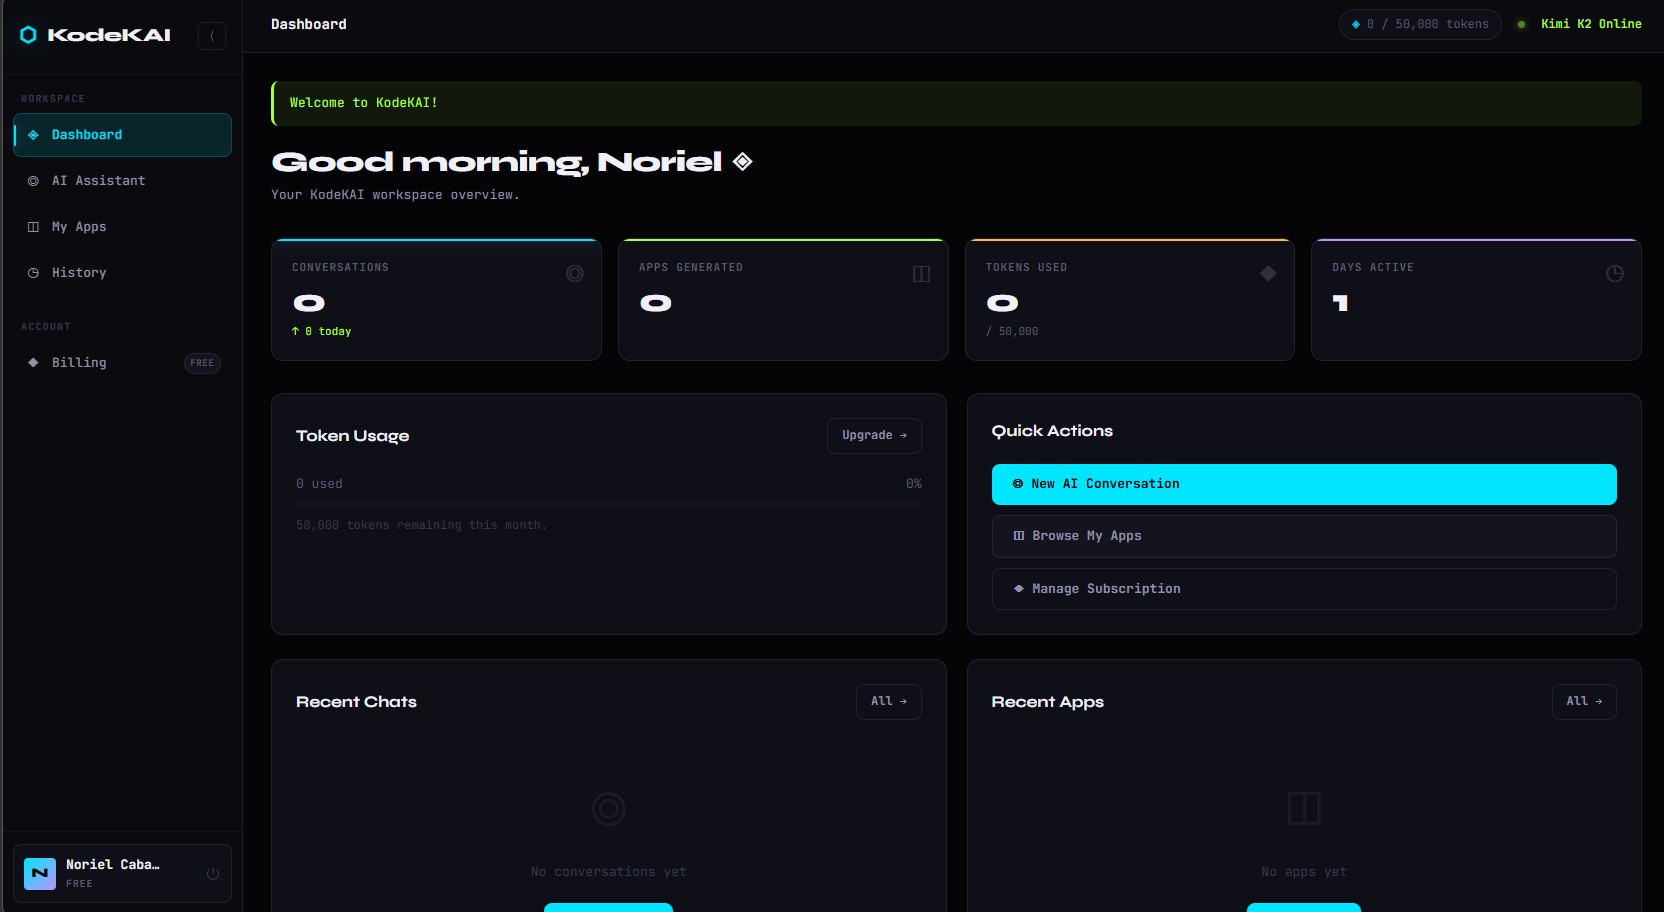Click the Kimi K2 Online status text

point(1591,24)
